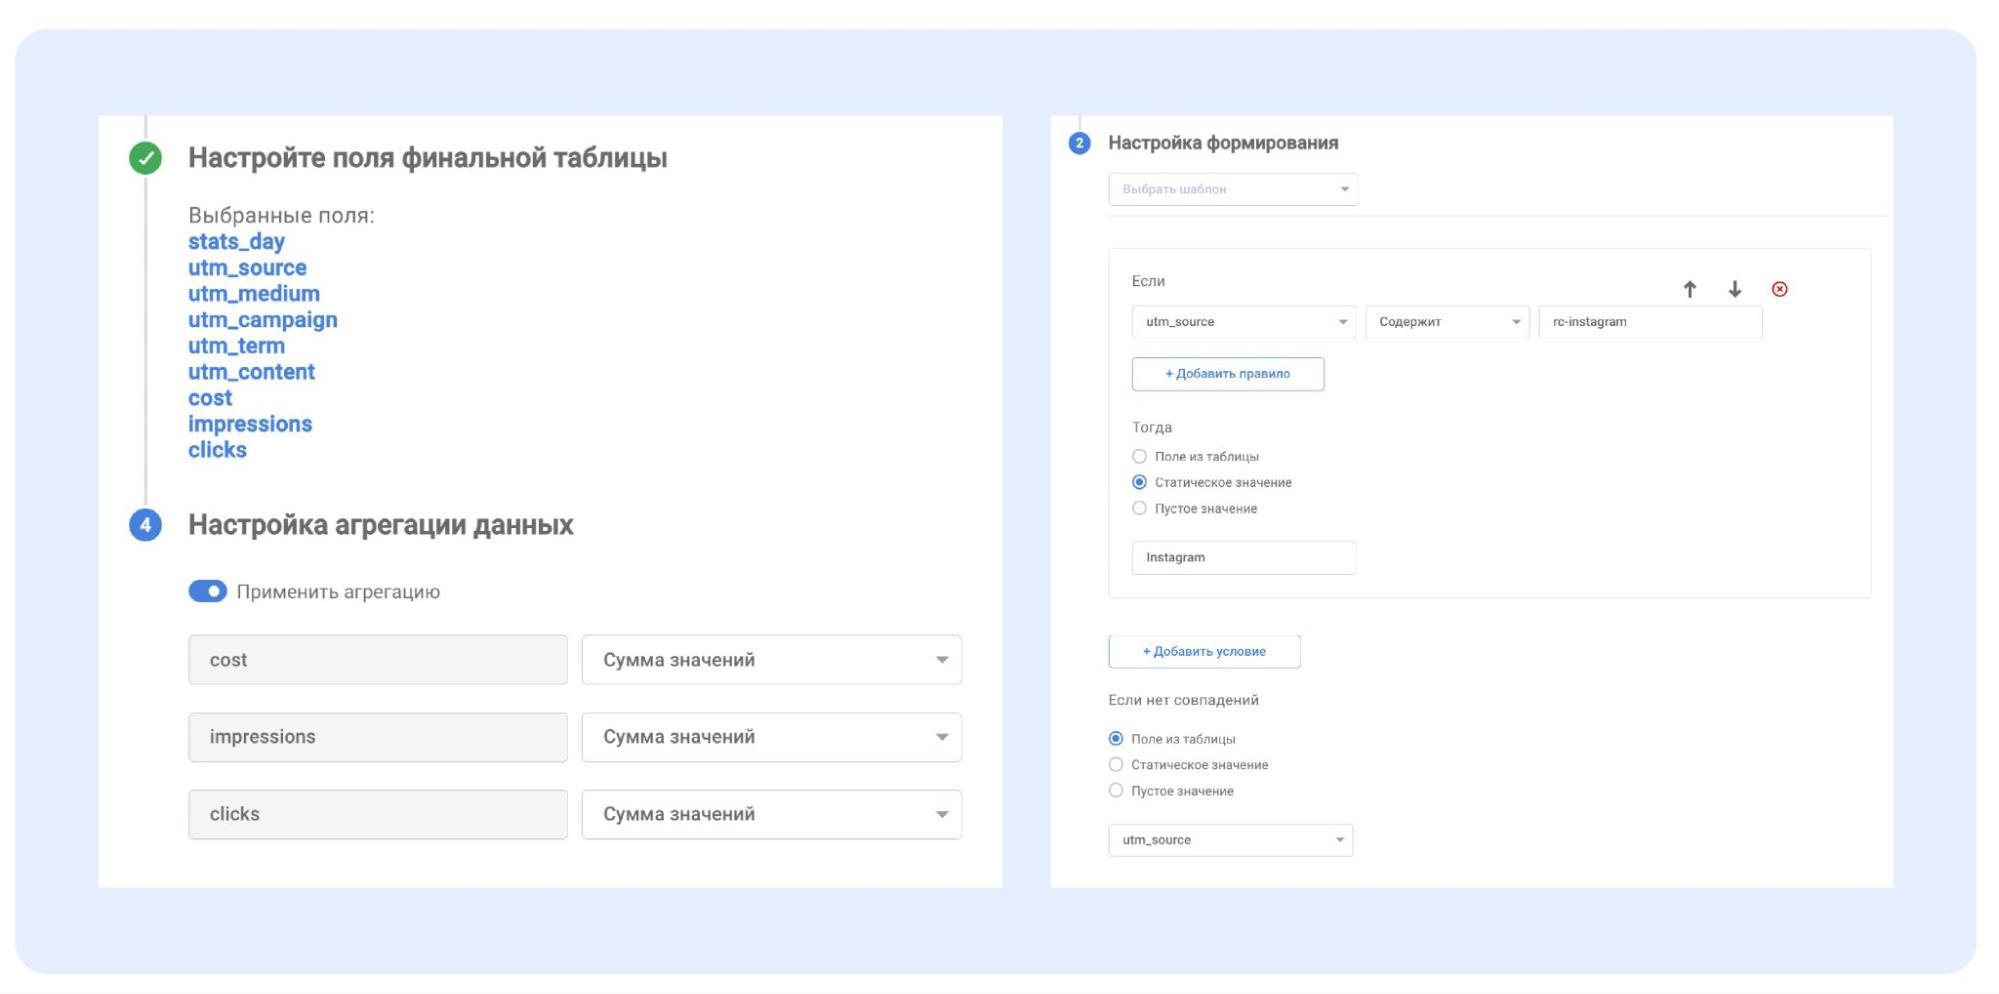Click the rc-instagram value input field

pos(1649,322)
